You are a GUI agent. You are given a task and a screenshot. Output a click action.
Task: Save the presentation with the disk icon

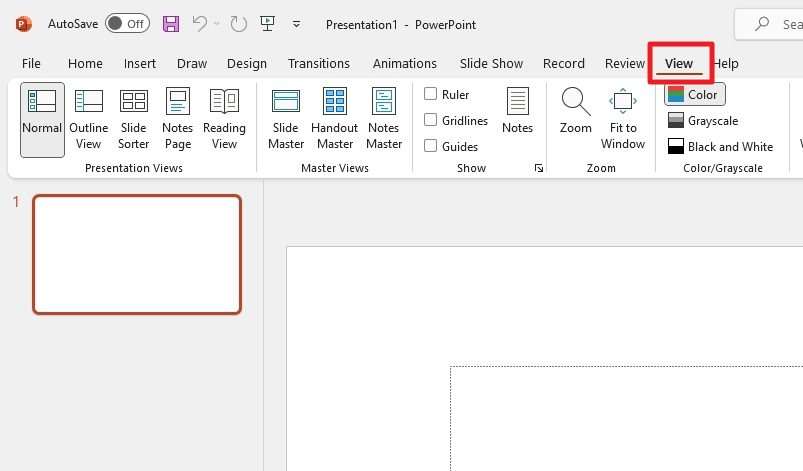(x=171, y=24)
